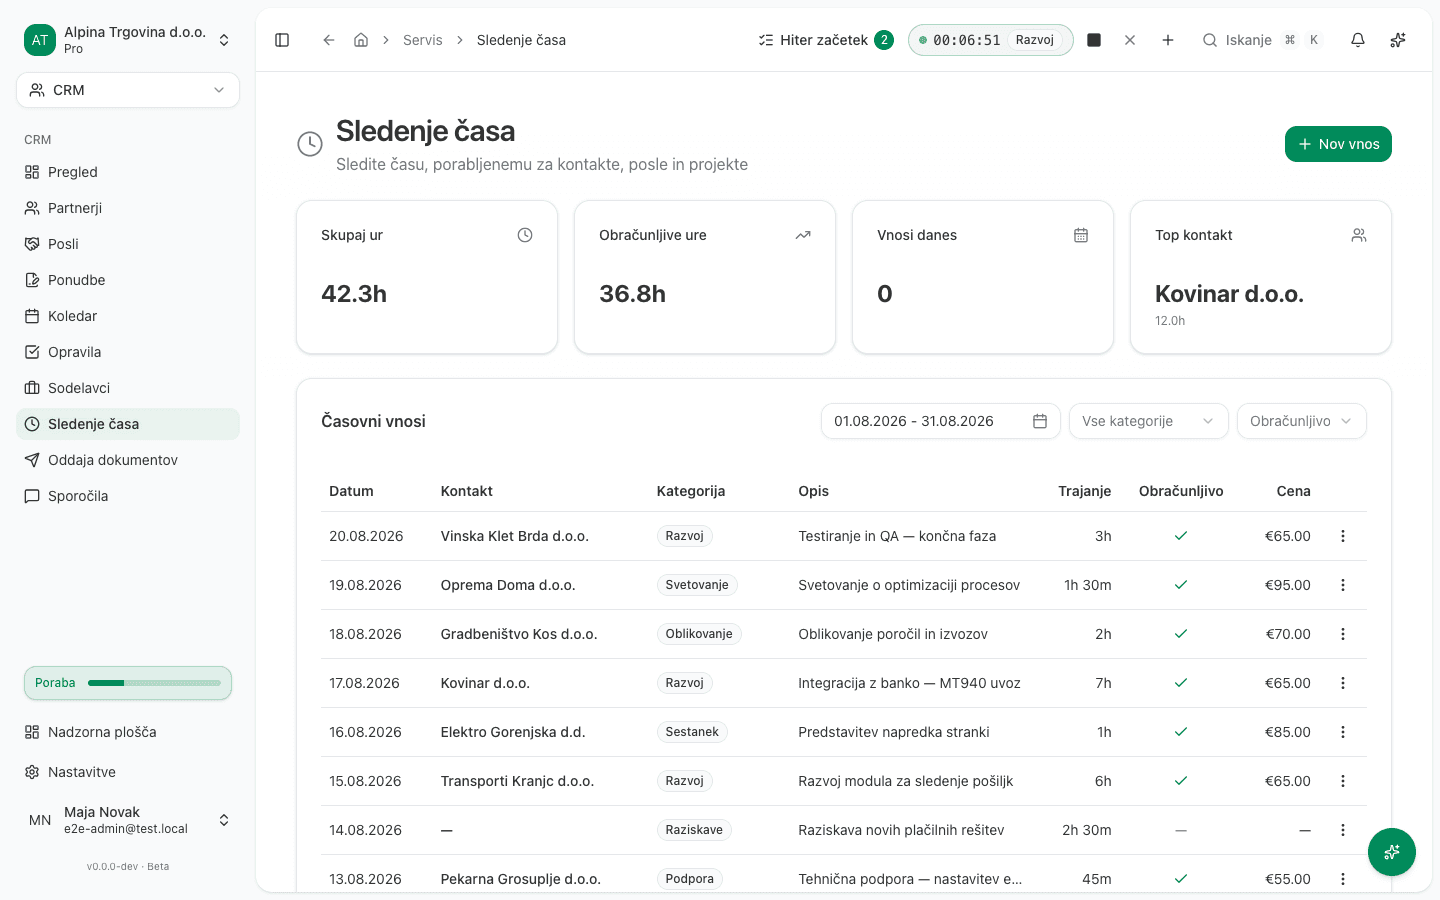Open row actions for Oprema Doma d.o.o.
Screen dimensions: 1440x900
pyautogui.click(x=1343, y=585)
